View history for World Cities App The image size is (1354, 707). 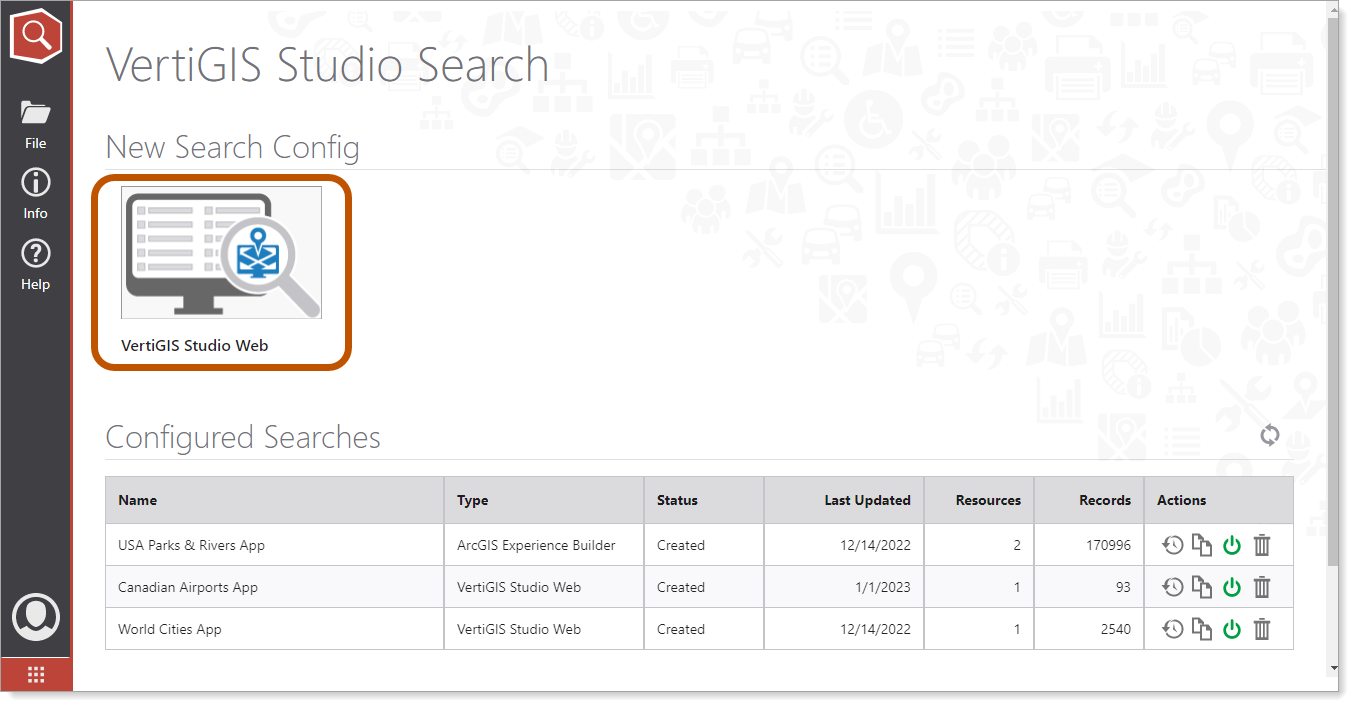(1173, 629)
